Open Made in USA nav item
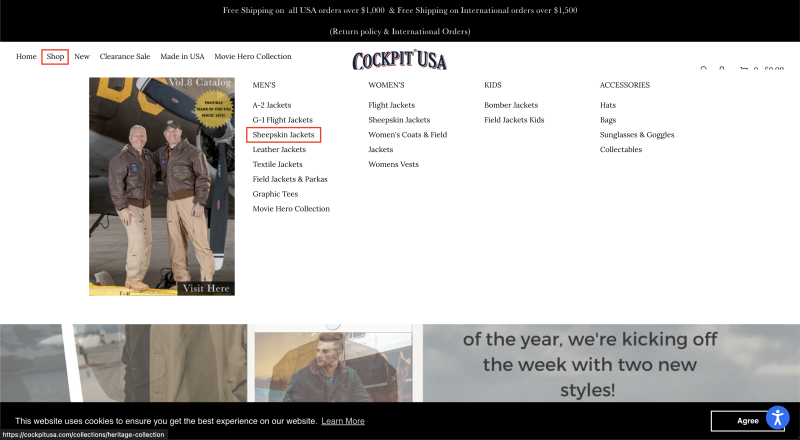Image resolution: width=800 pixels, height=440 pixels. [x=182, y=56]
